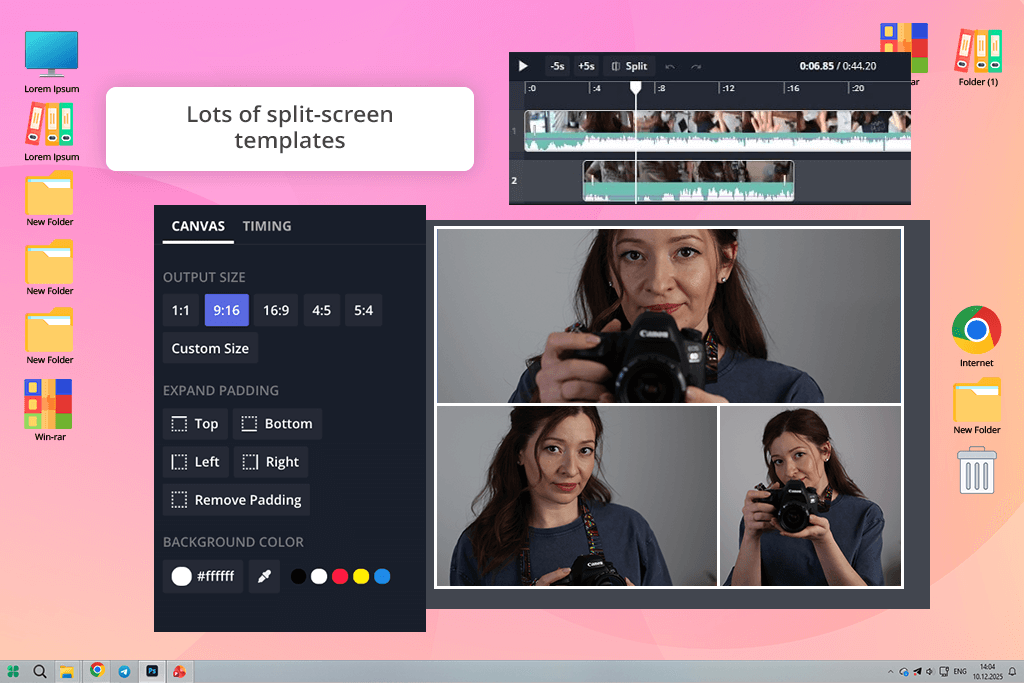Launch the Internet Chrome desktop shortcut
The width and height of the screenshot is (1024, 683).
976,337
